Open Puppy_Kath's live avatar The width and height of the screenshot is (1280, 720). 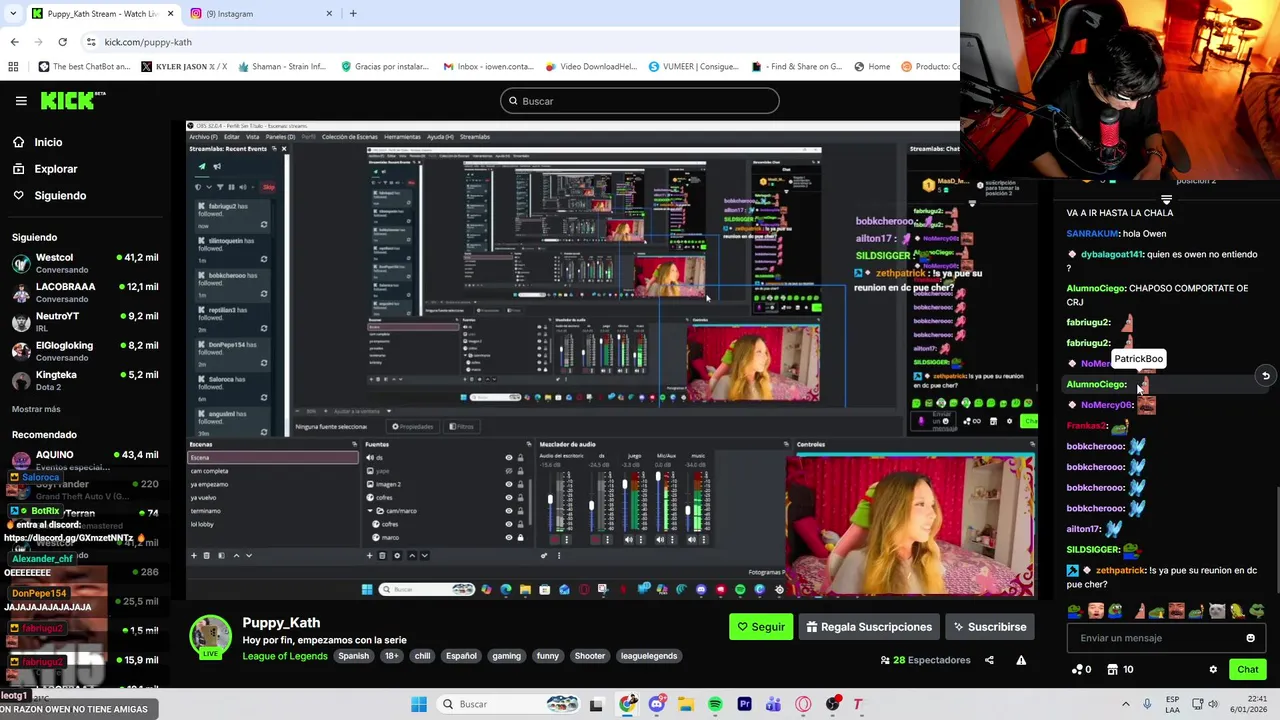tap(211, 637)
